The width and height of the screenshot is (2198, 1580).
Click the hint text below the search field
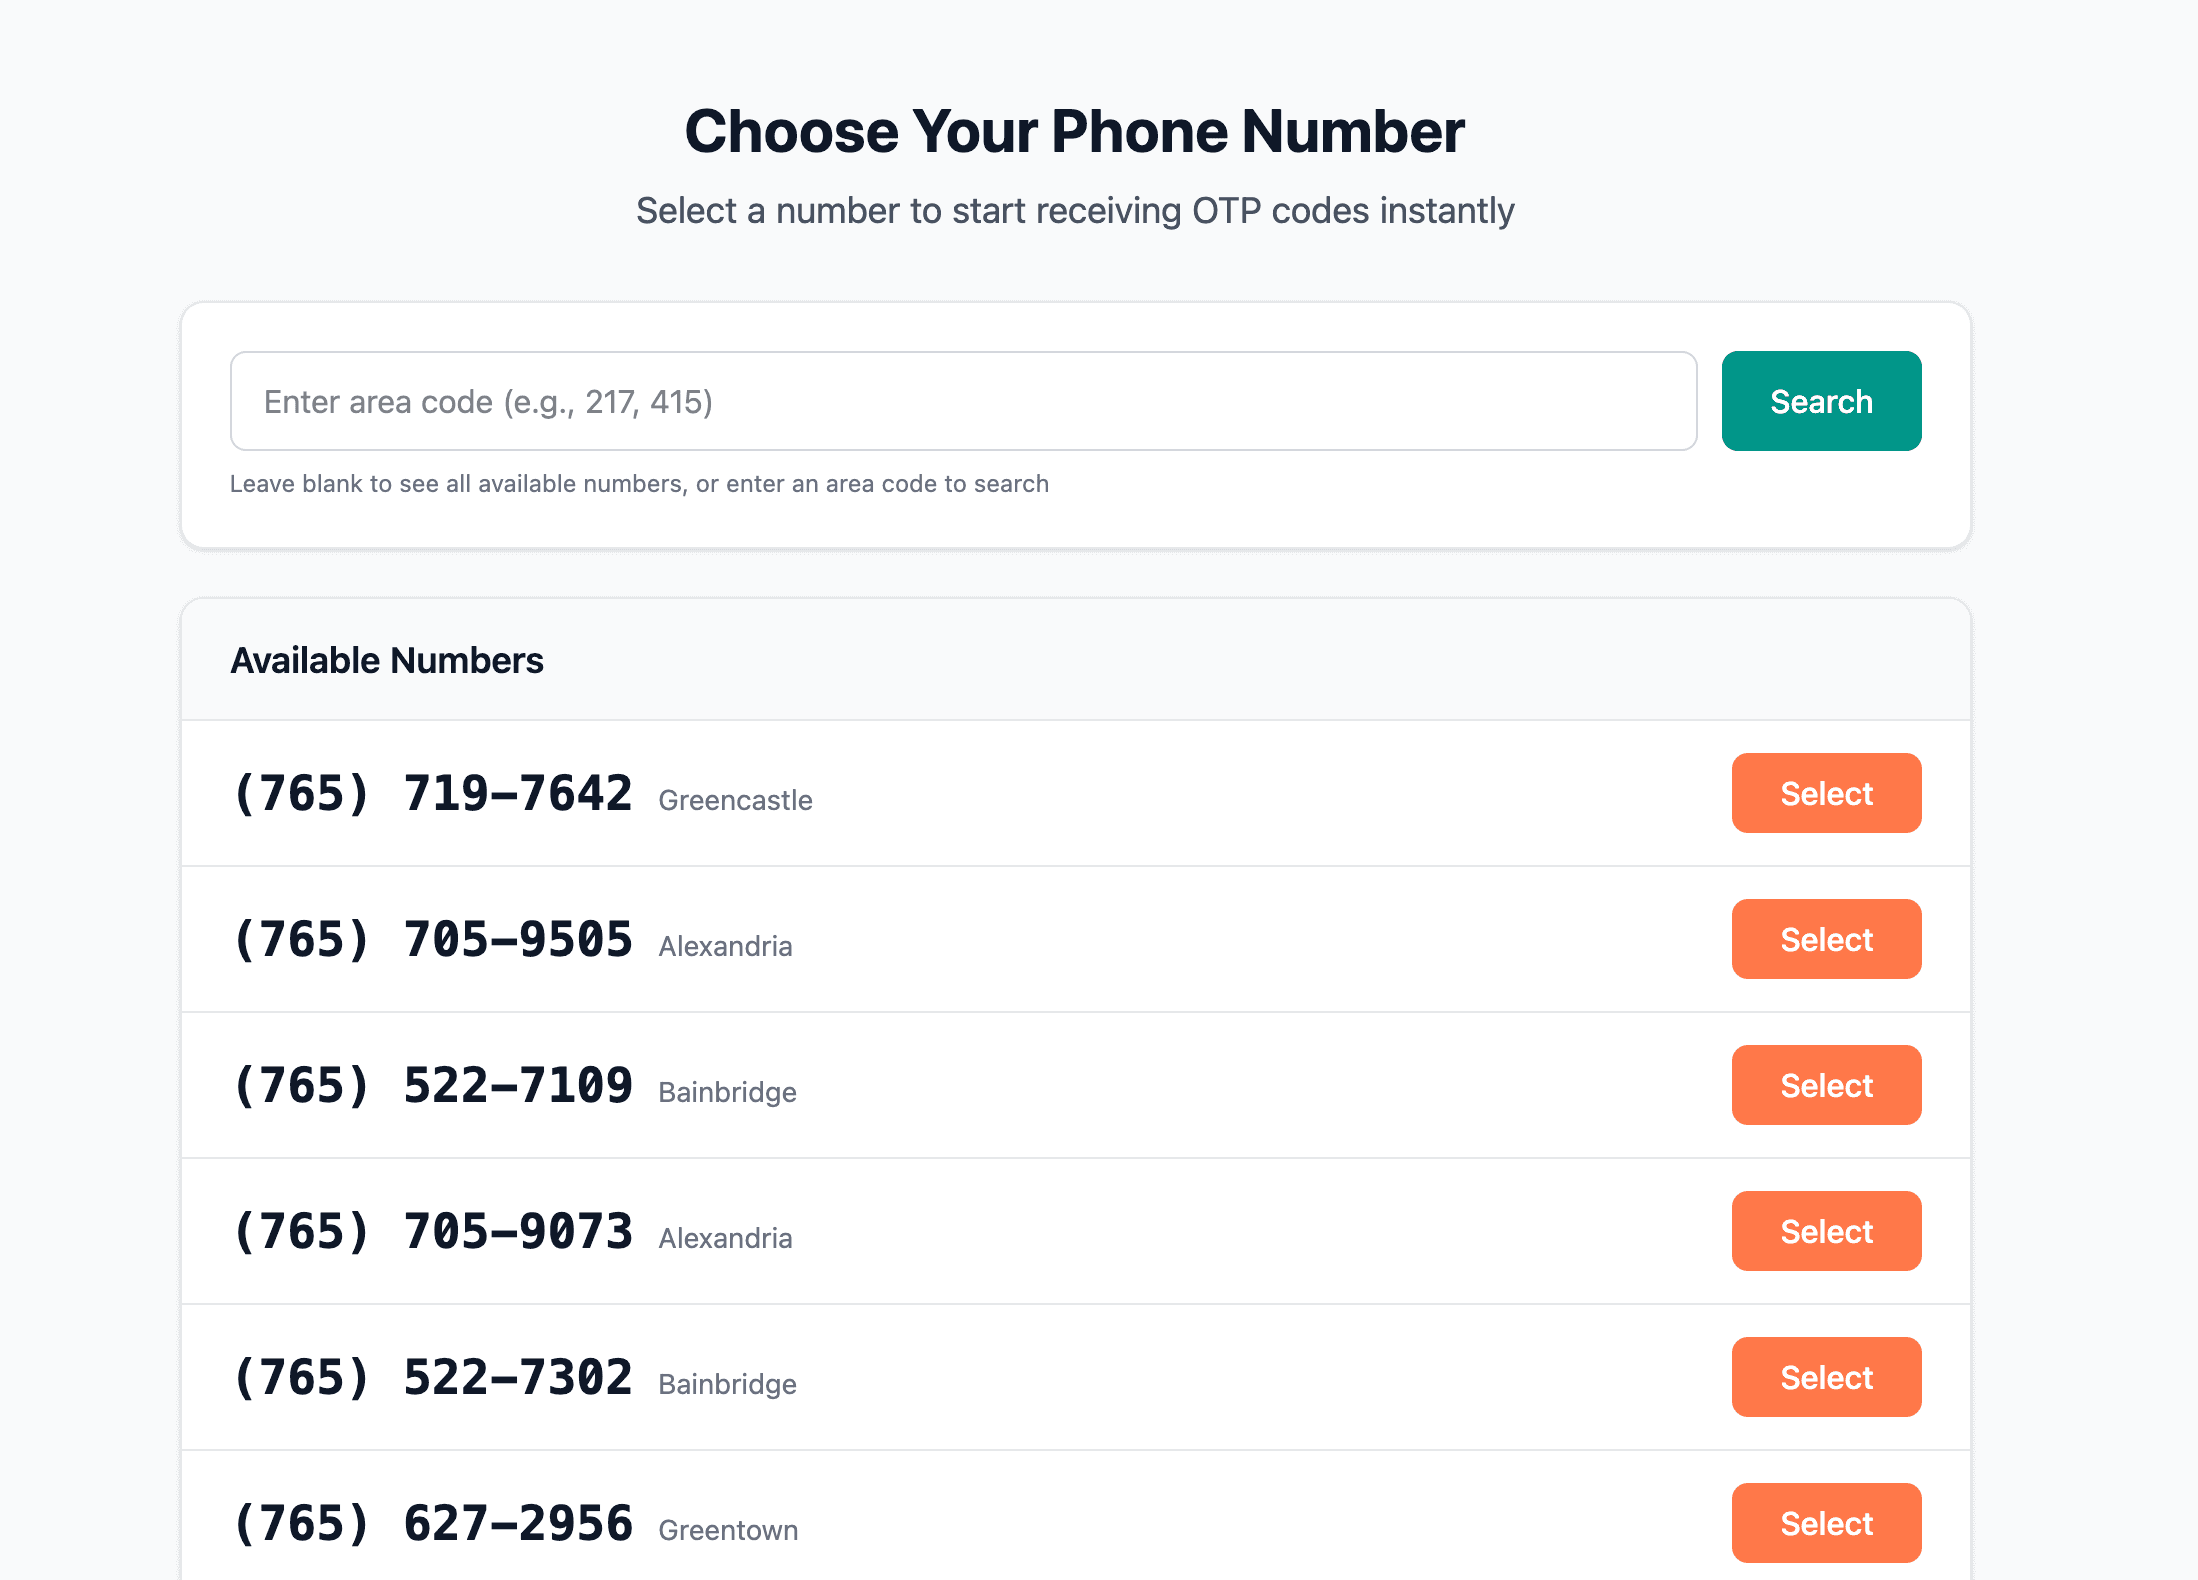pyautogui.click(x=639, y=484)
